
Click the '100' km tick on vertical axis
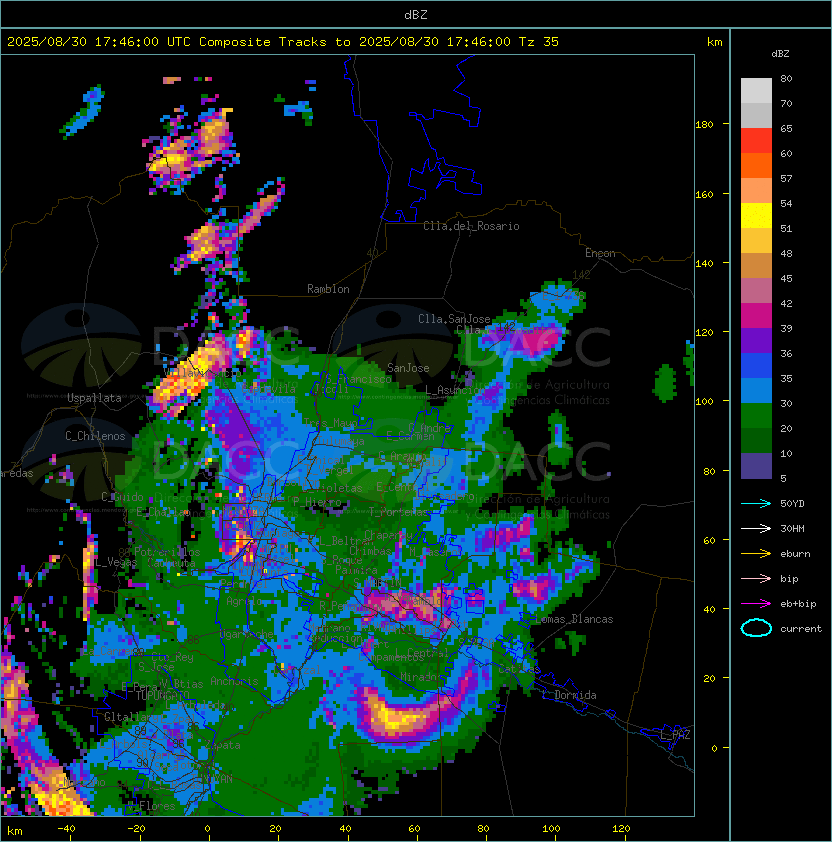[704, 402]
